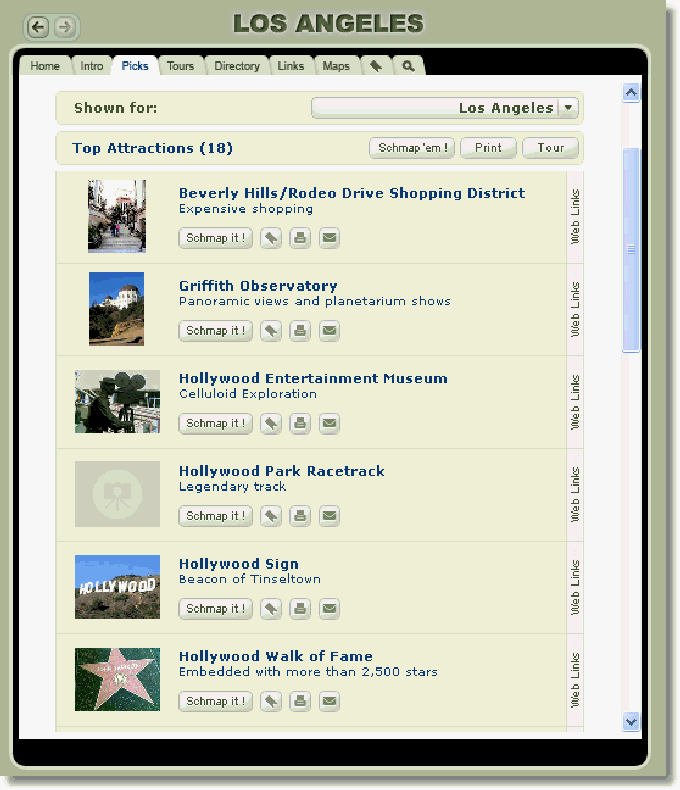Viewport: 680px width, 790px height.
Task: Email the Hollywood Sign entry
Action: coord(329,609)
